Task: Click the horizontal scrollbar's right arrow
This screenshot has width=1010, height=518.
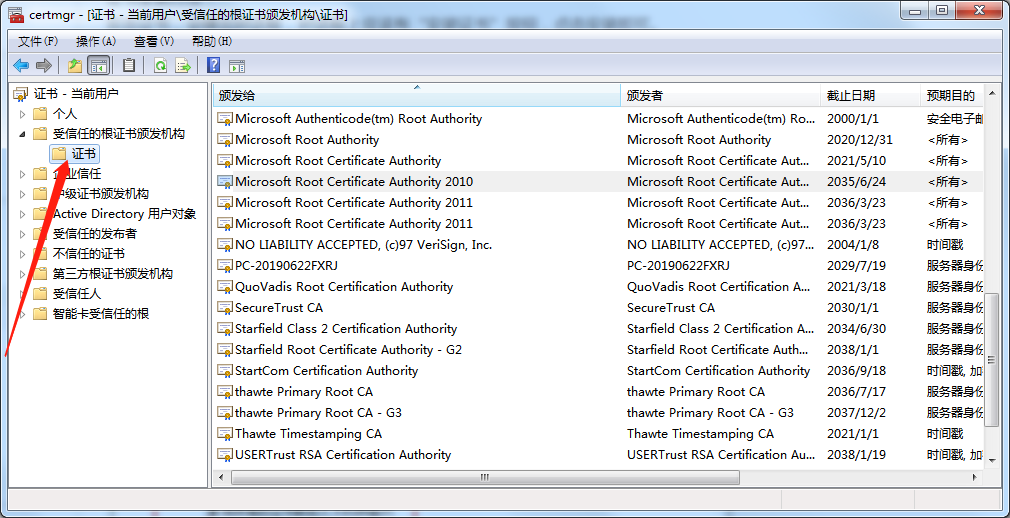Action: pos(977,478)
